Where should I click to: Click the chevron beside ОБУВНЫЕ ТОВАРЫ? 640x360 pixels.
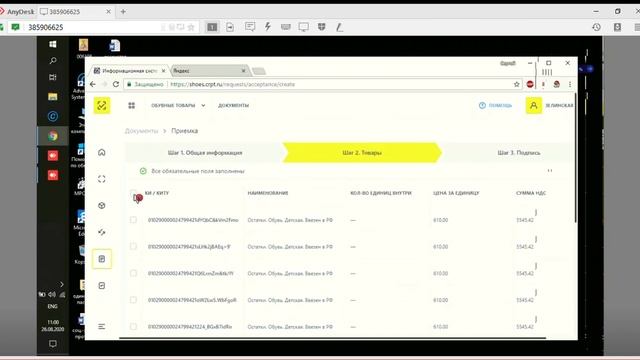tap(203, 105)
